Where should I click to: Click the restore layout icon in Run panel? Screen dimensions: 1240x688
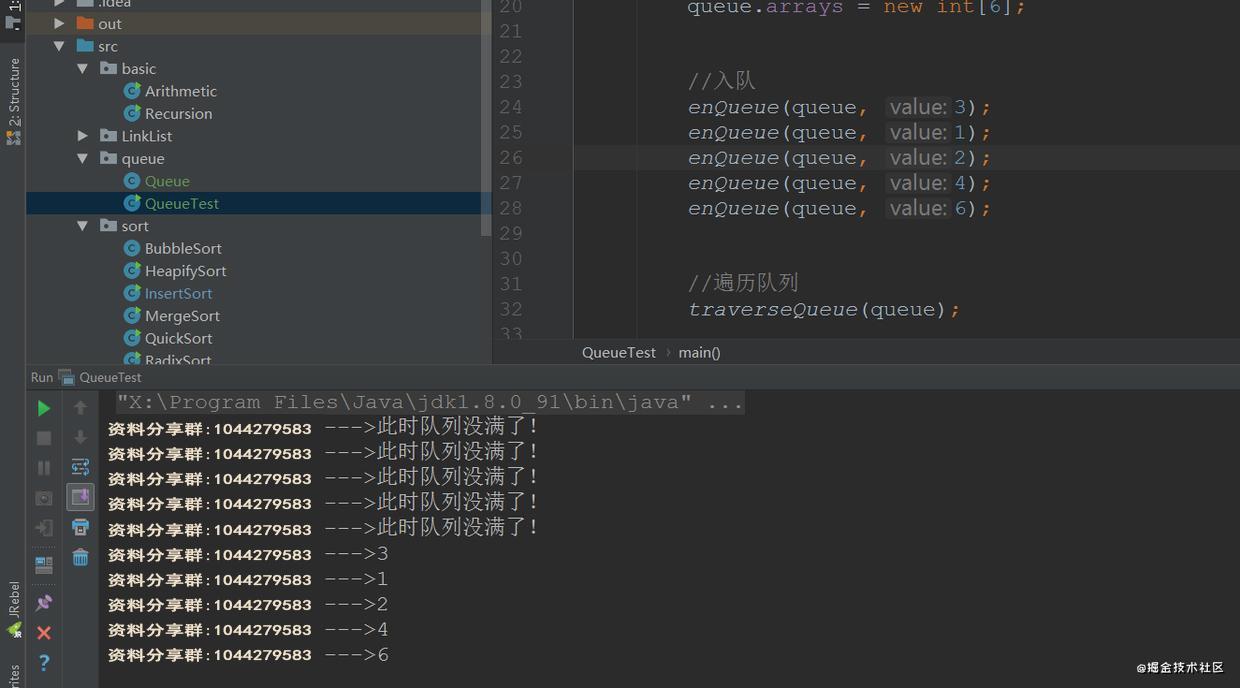click(x=43, y=565)
